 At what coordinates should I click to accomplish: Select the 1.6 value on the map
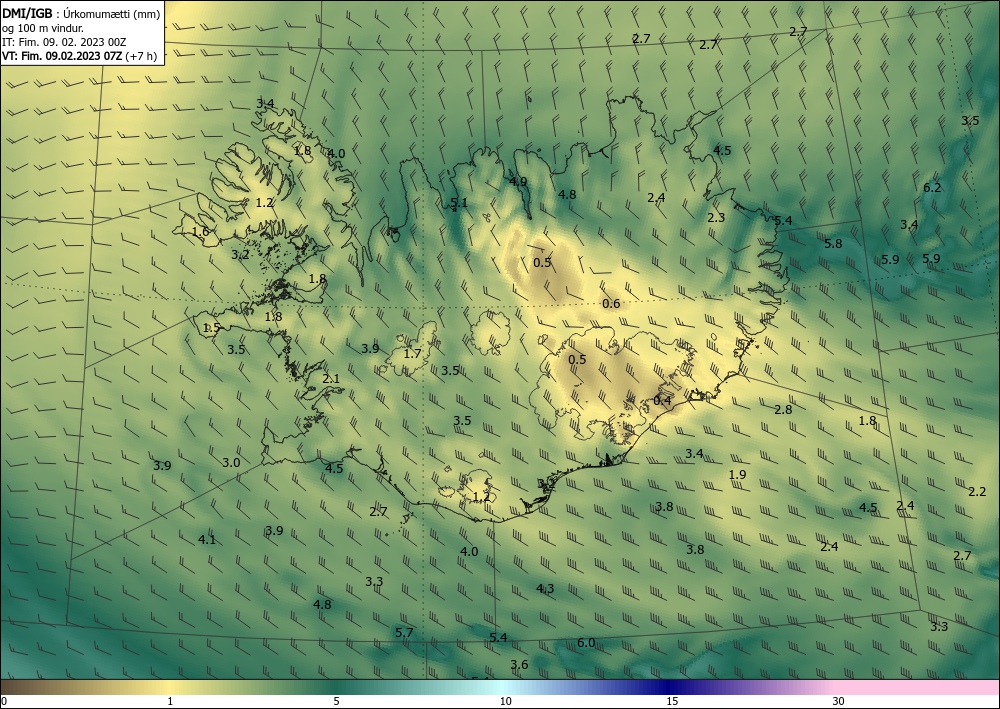(200, 232)
